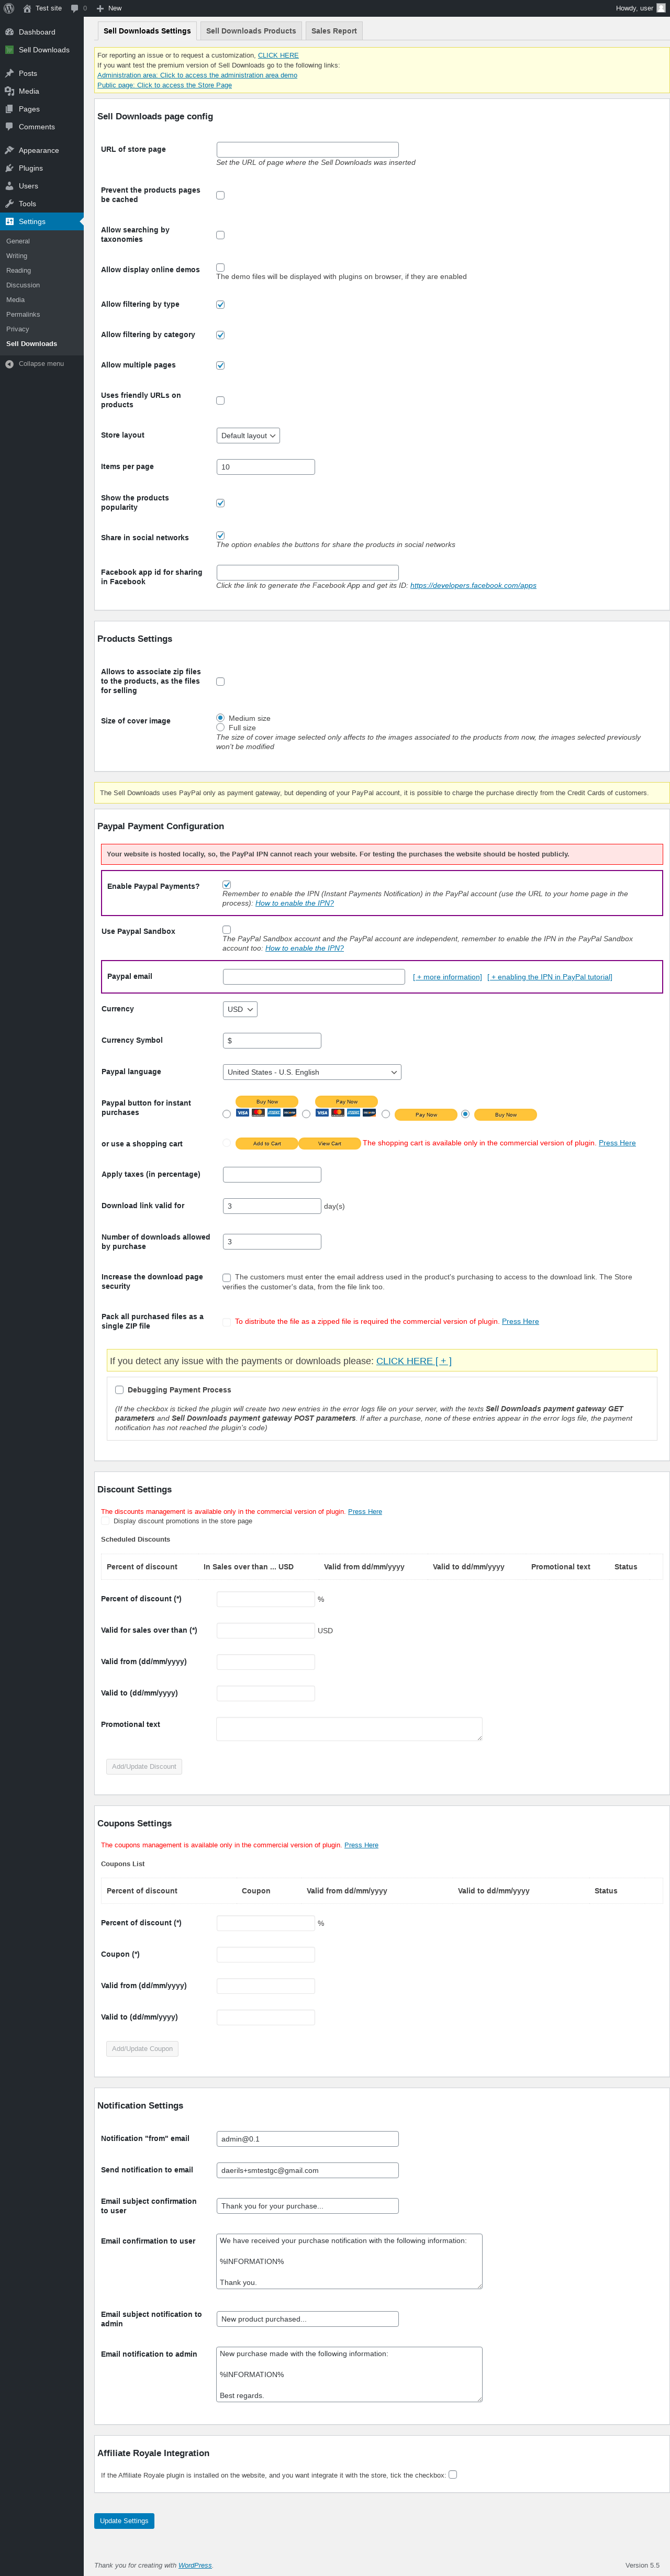The width and height of the screenshot is (670, 2576).
Task: Open the Sales Report tab
Action: [334, 31]
